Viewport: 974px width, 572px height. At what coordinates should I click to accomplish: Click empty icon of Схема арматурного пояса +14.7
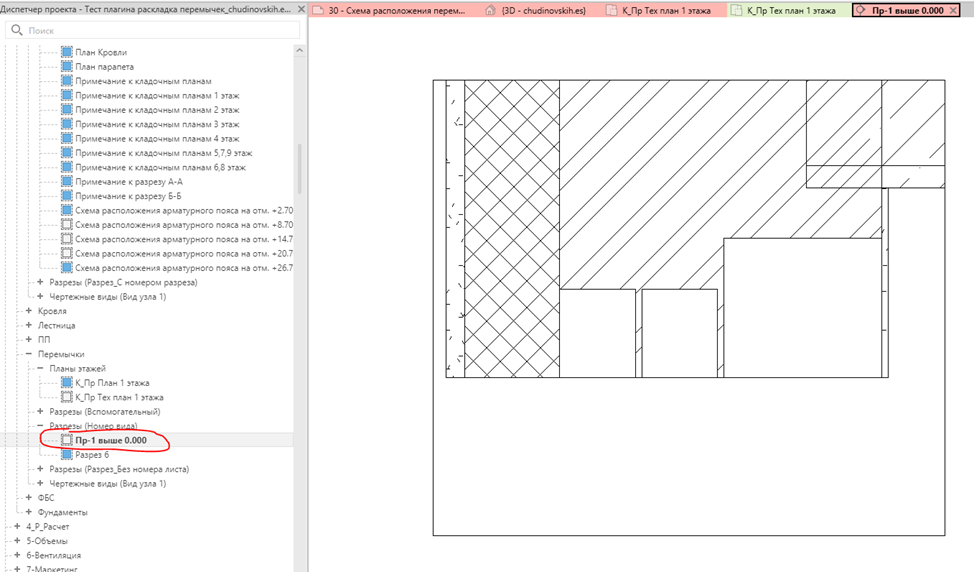66,238
